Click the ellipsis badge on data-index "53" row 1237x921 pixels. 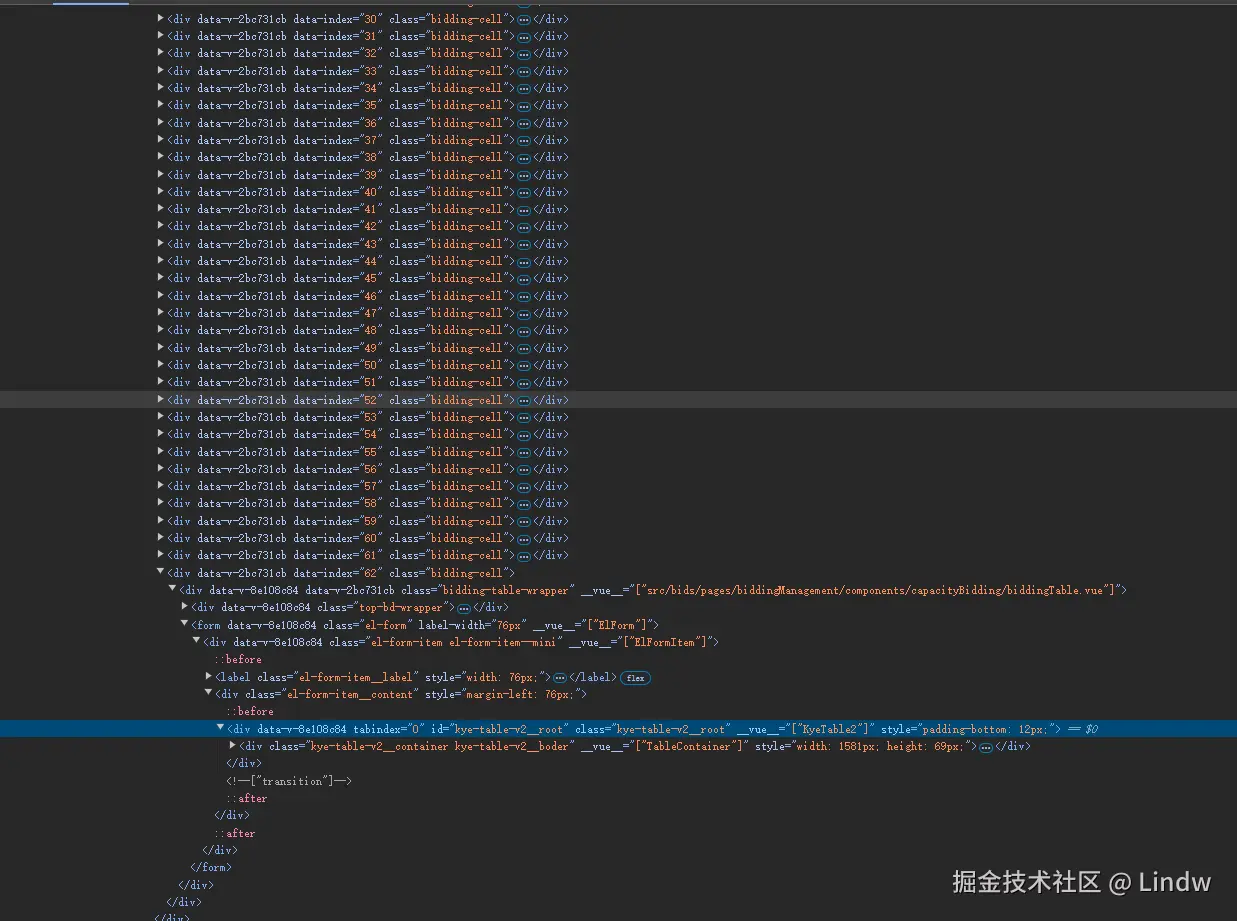coord(523,417)
